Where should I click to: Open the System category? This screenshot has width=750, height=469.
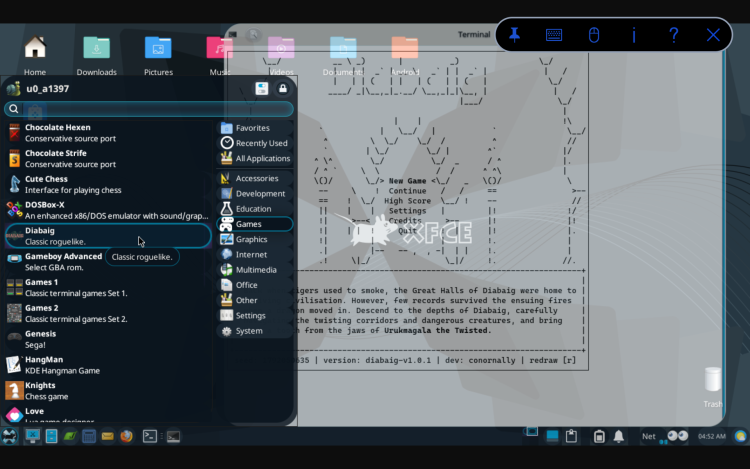(255, 331)
